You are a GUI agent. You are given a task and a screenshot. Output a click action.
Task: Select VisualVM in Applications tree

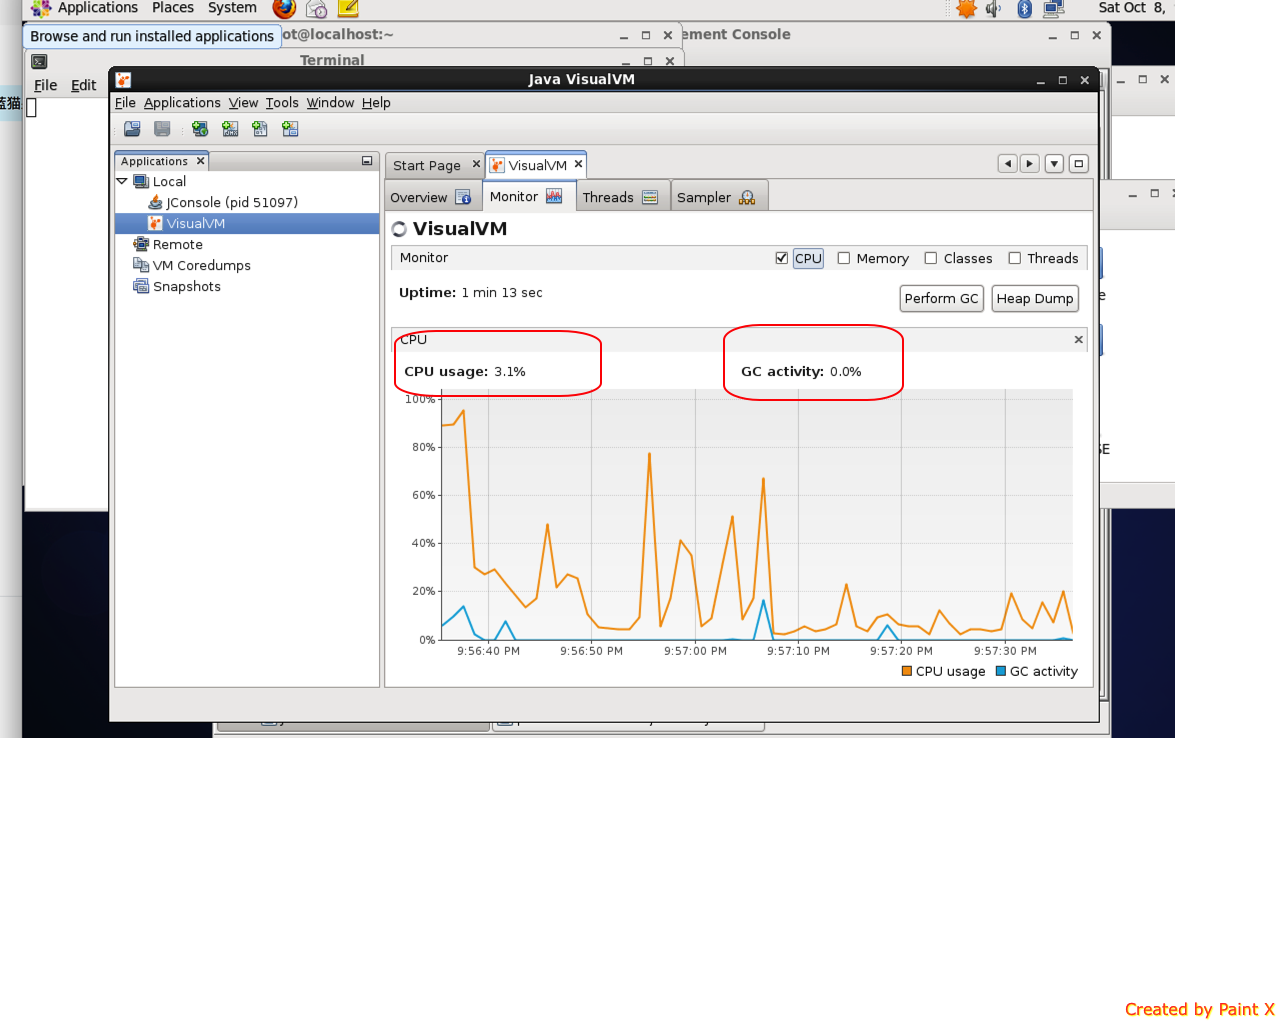[x=196, y=223]
